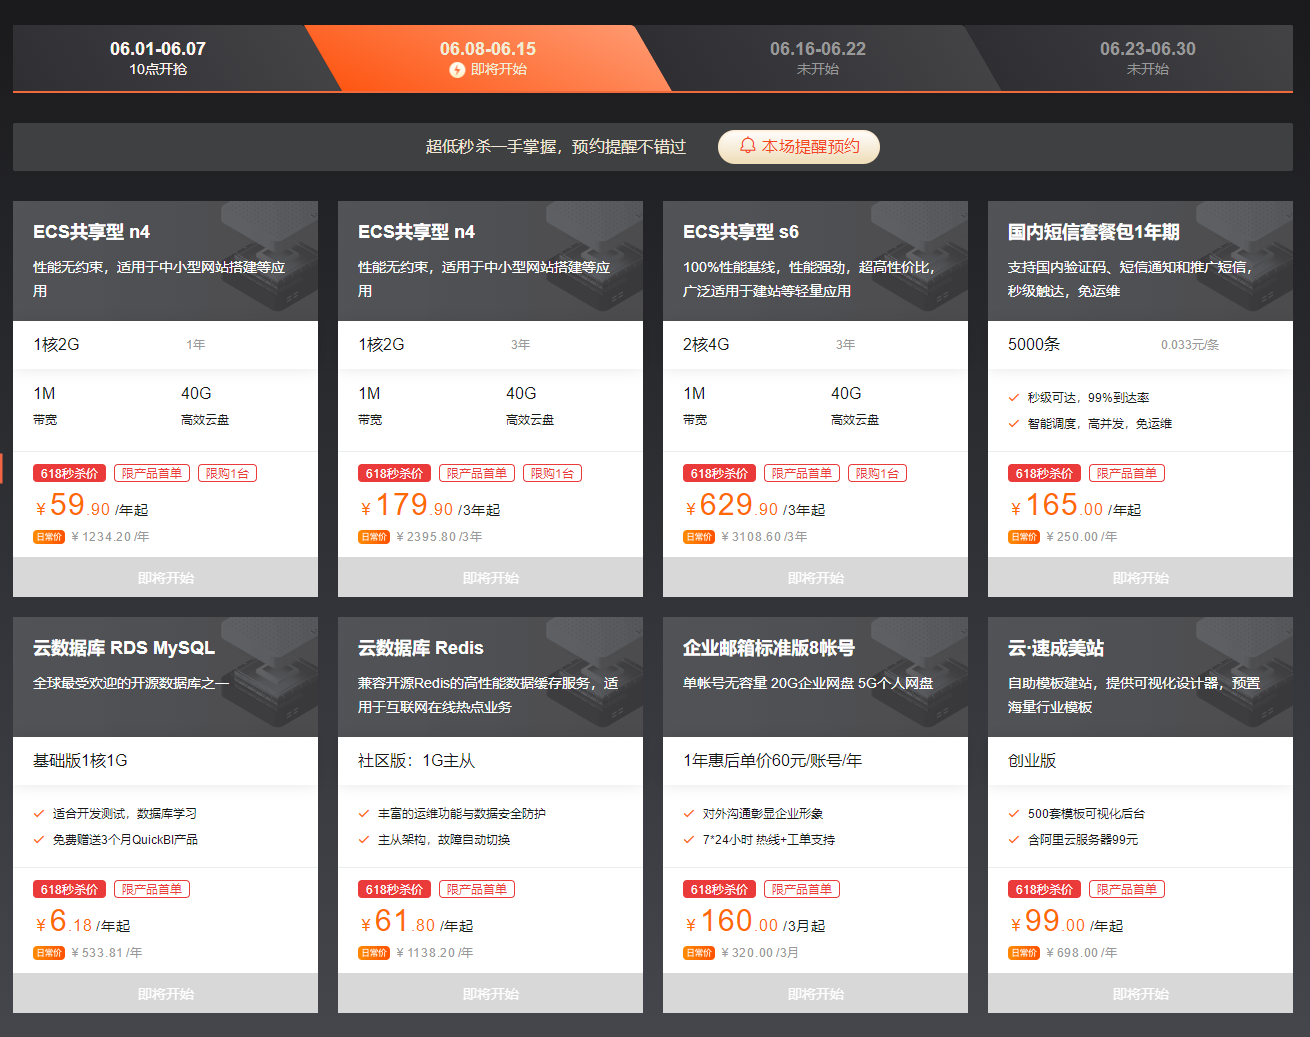Click the 超低秒杀一手掌握，预约提醒不错过 banner text
The height and width of the screenshot is (1037, 1310).
(x=556, y=147)
